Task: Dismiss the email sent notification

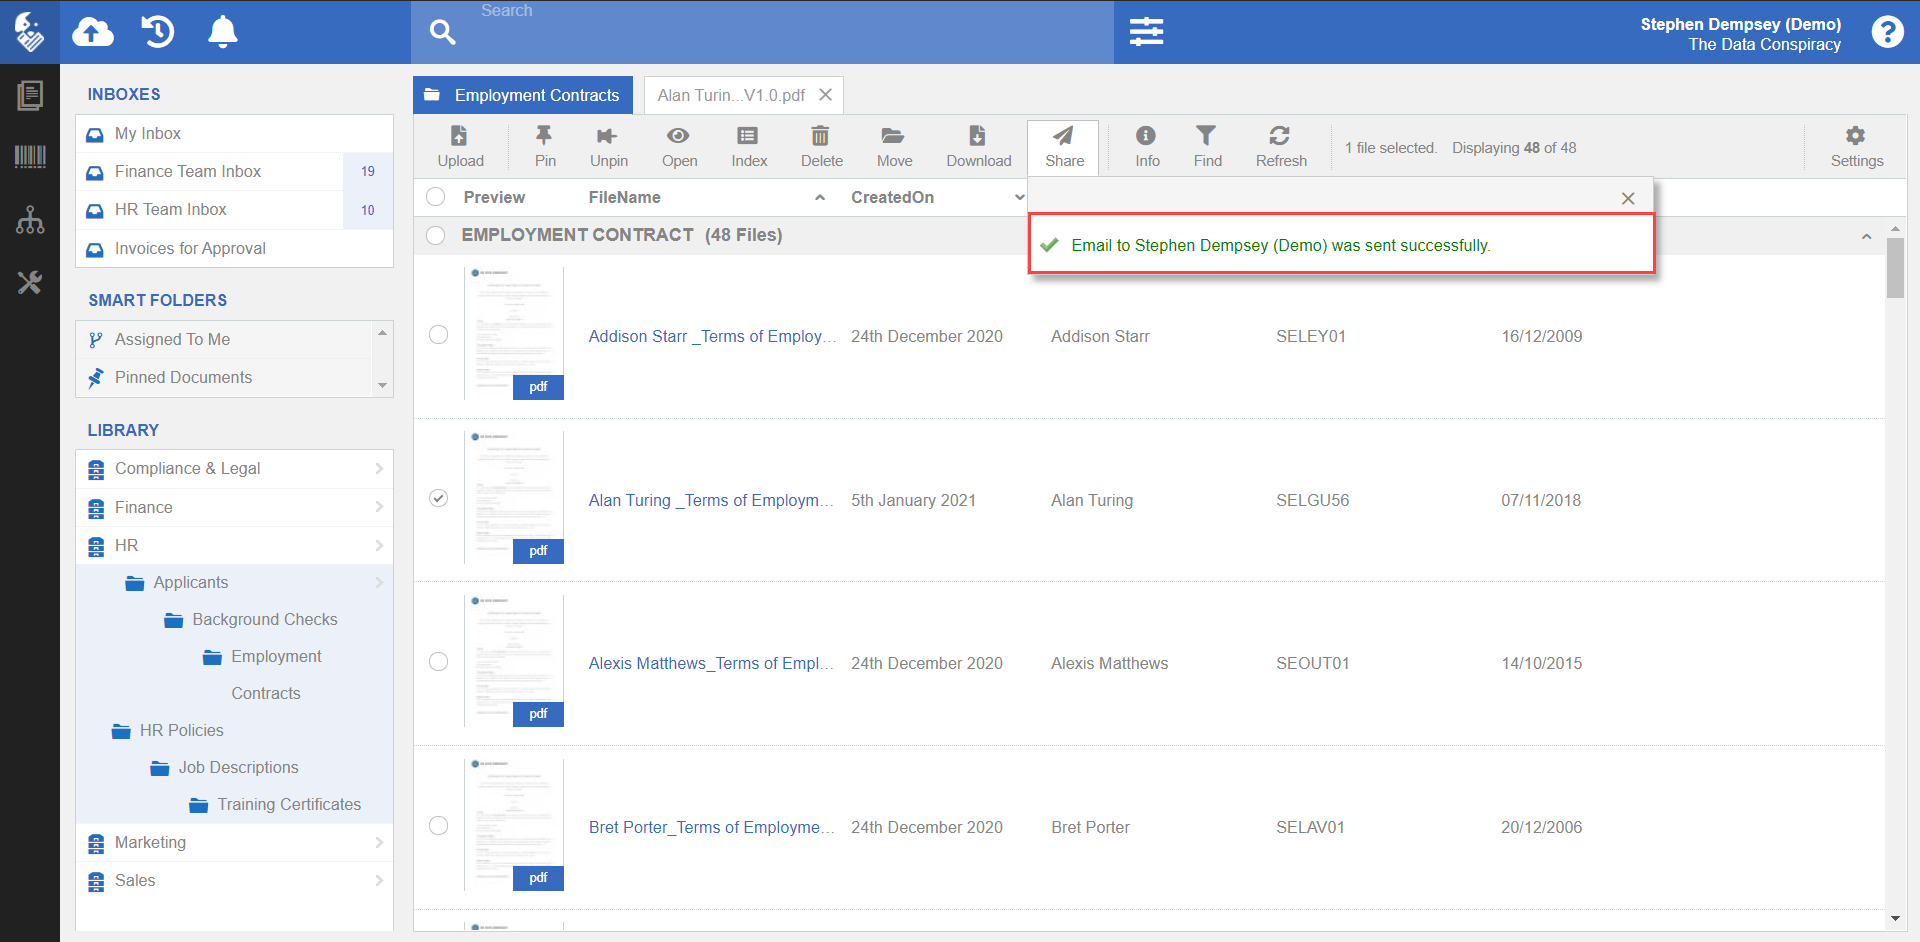Action: (x=1628, y=198)
